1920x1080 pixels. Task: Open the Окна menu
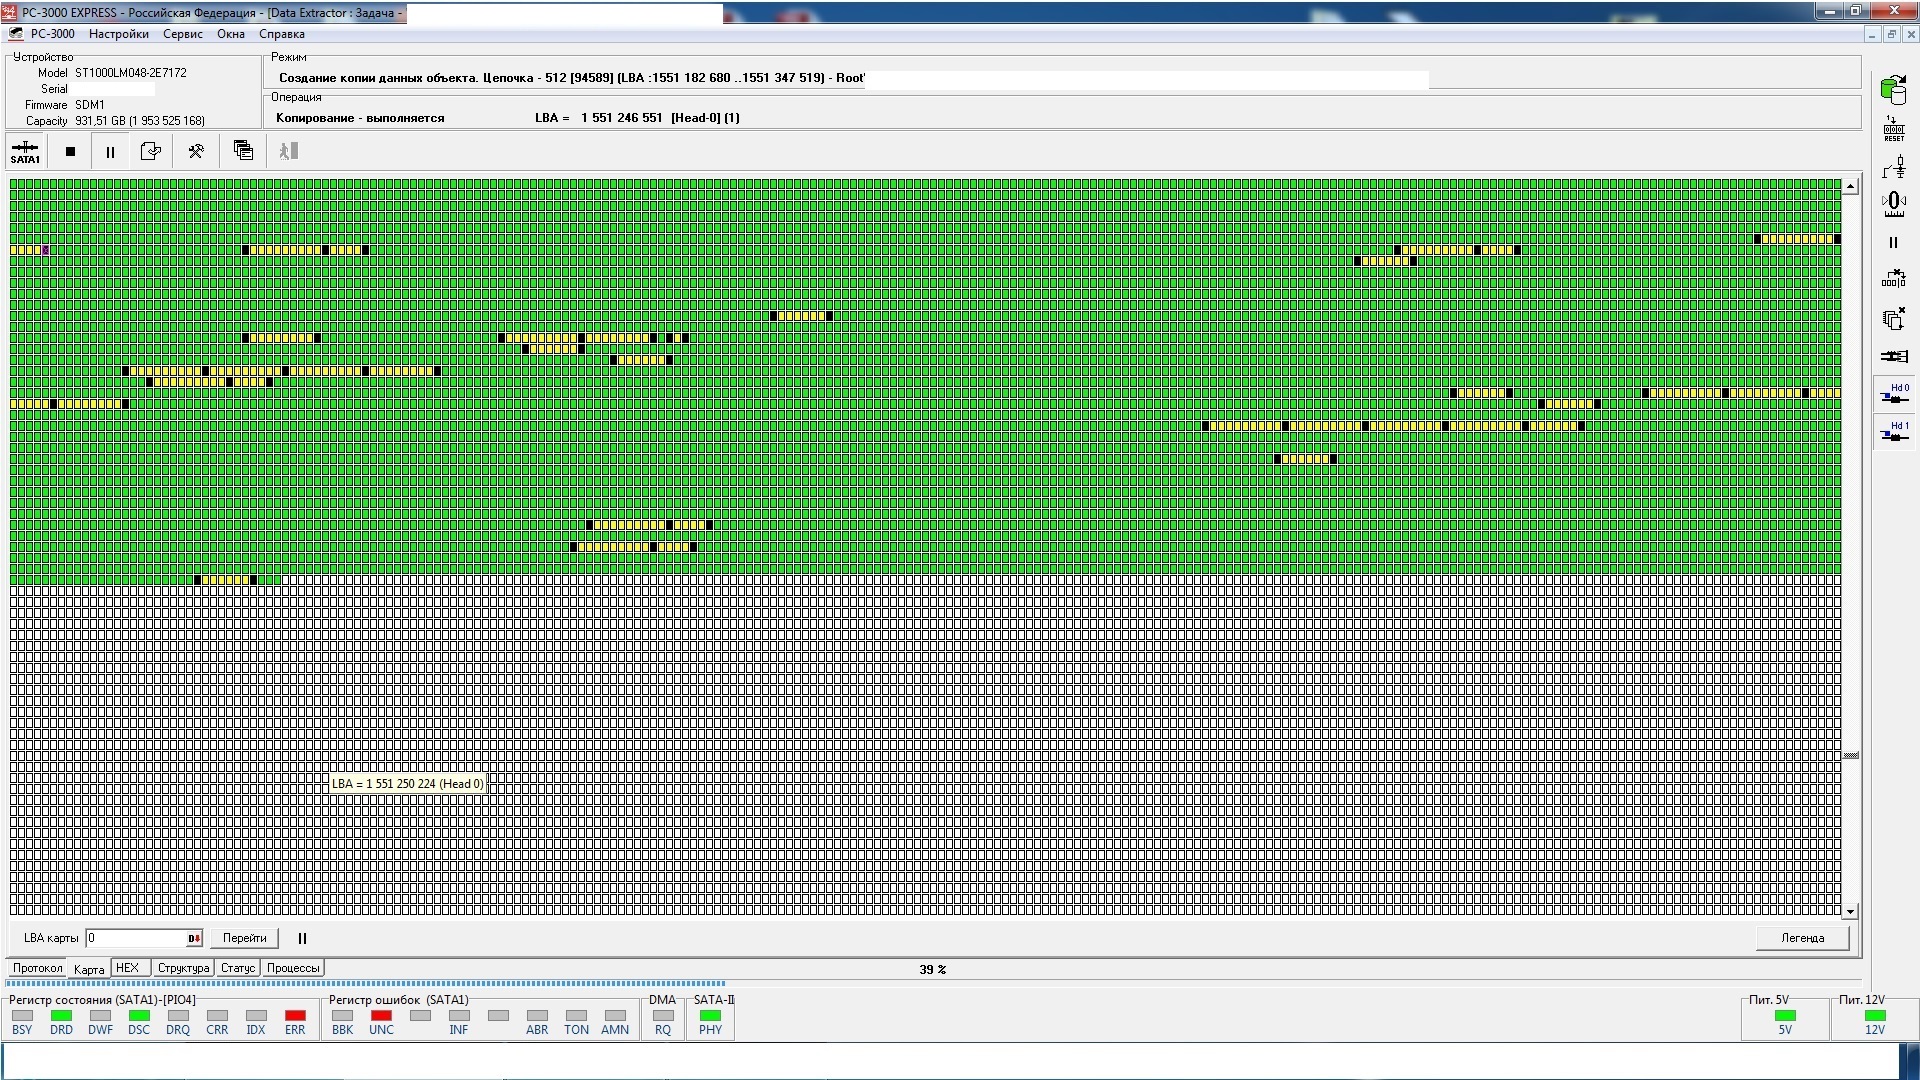[x=230, y=34]
